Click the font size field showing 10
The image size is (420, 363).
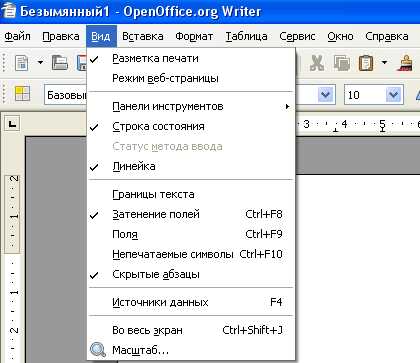[x=365, y=95]
